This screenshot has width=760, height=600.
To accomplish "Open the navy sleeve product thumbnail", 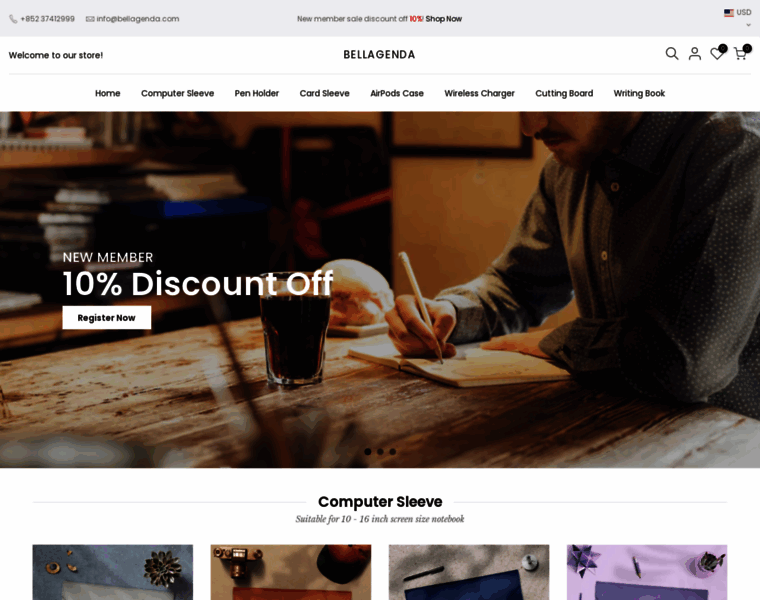I will point(469,572).
